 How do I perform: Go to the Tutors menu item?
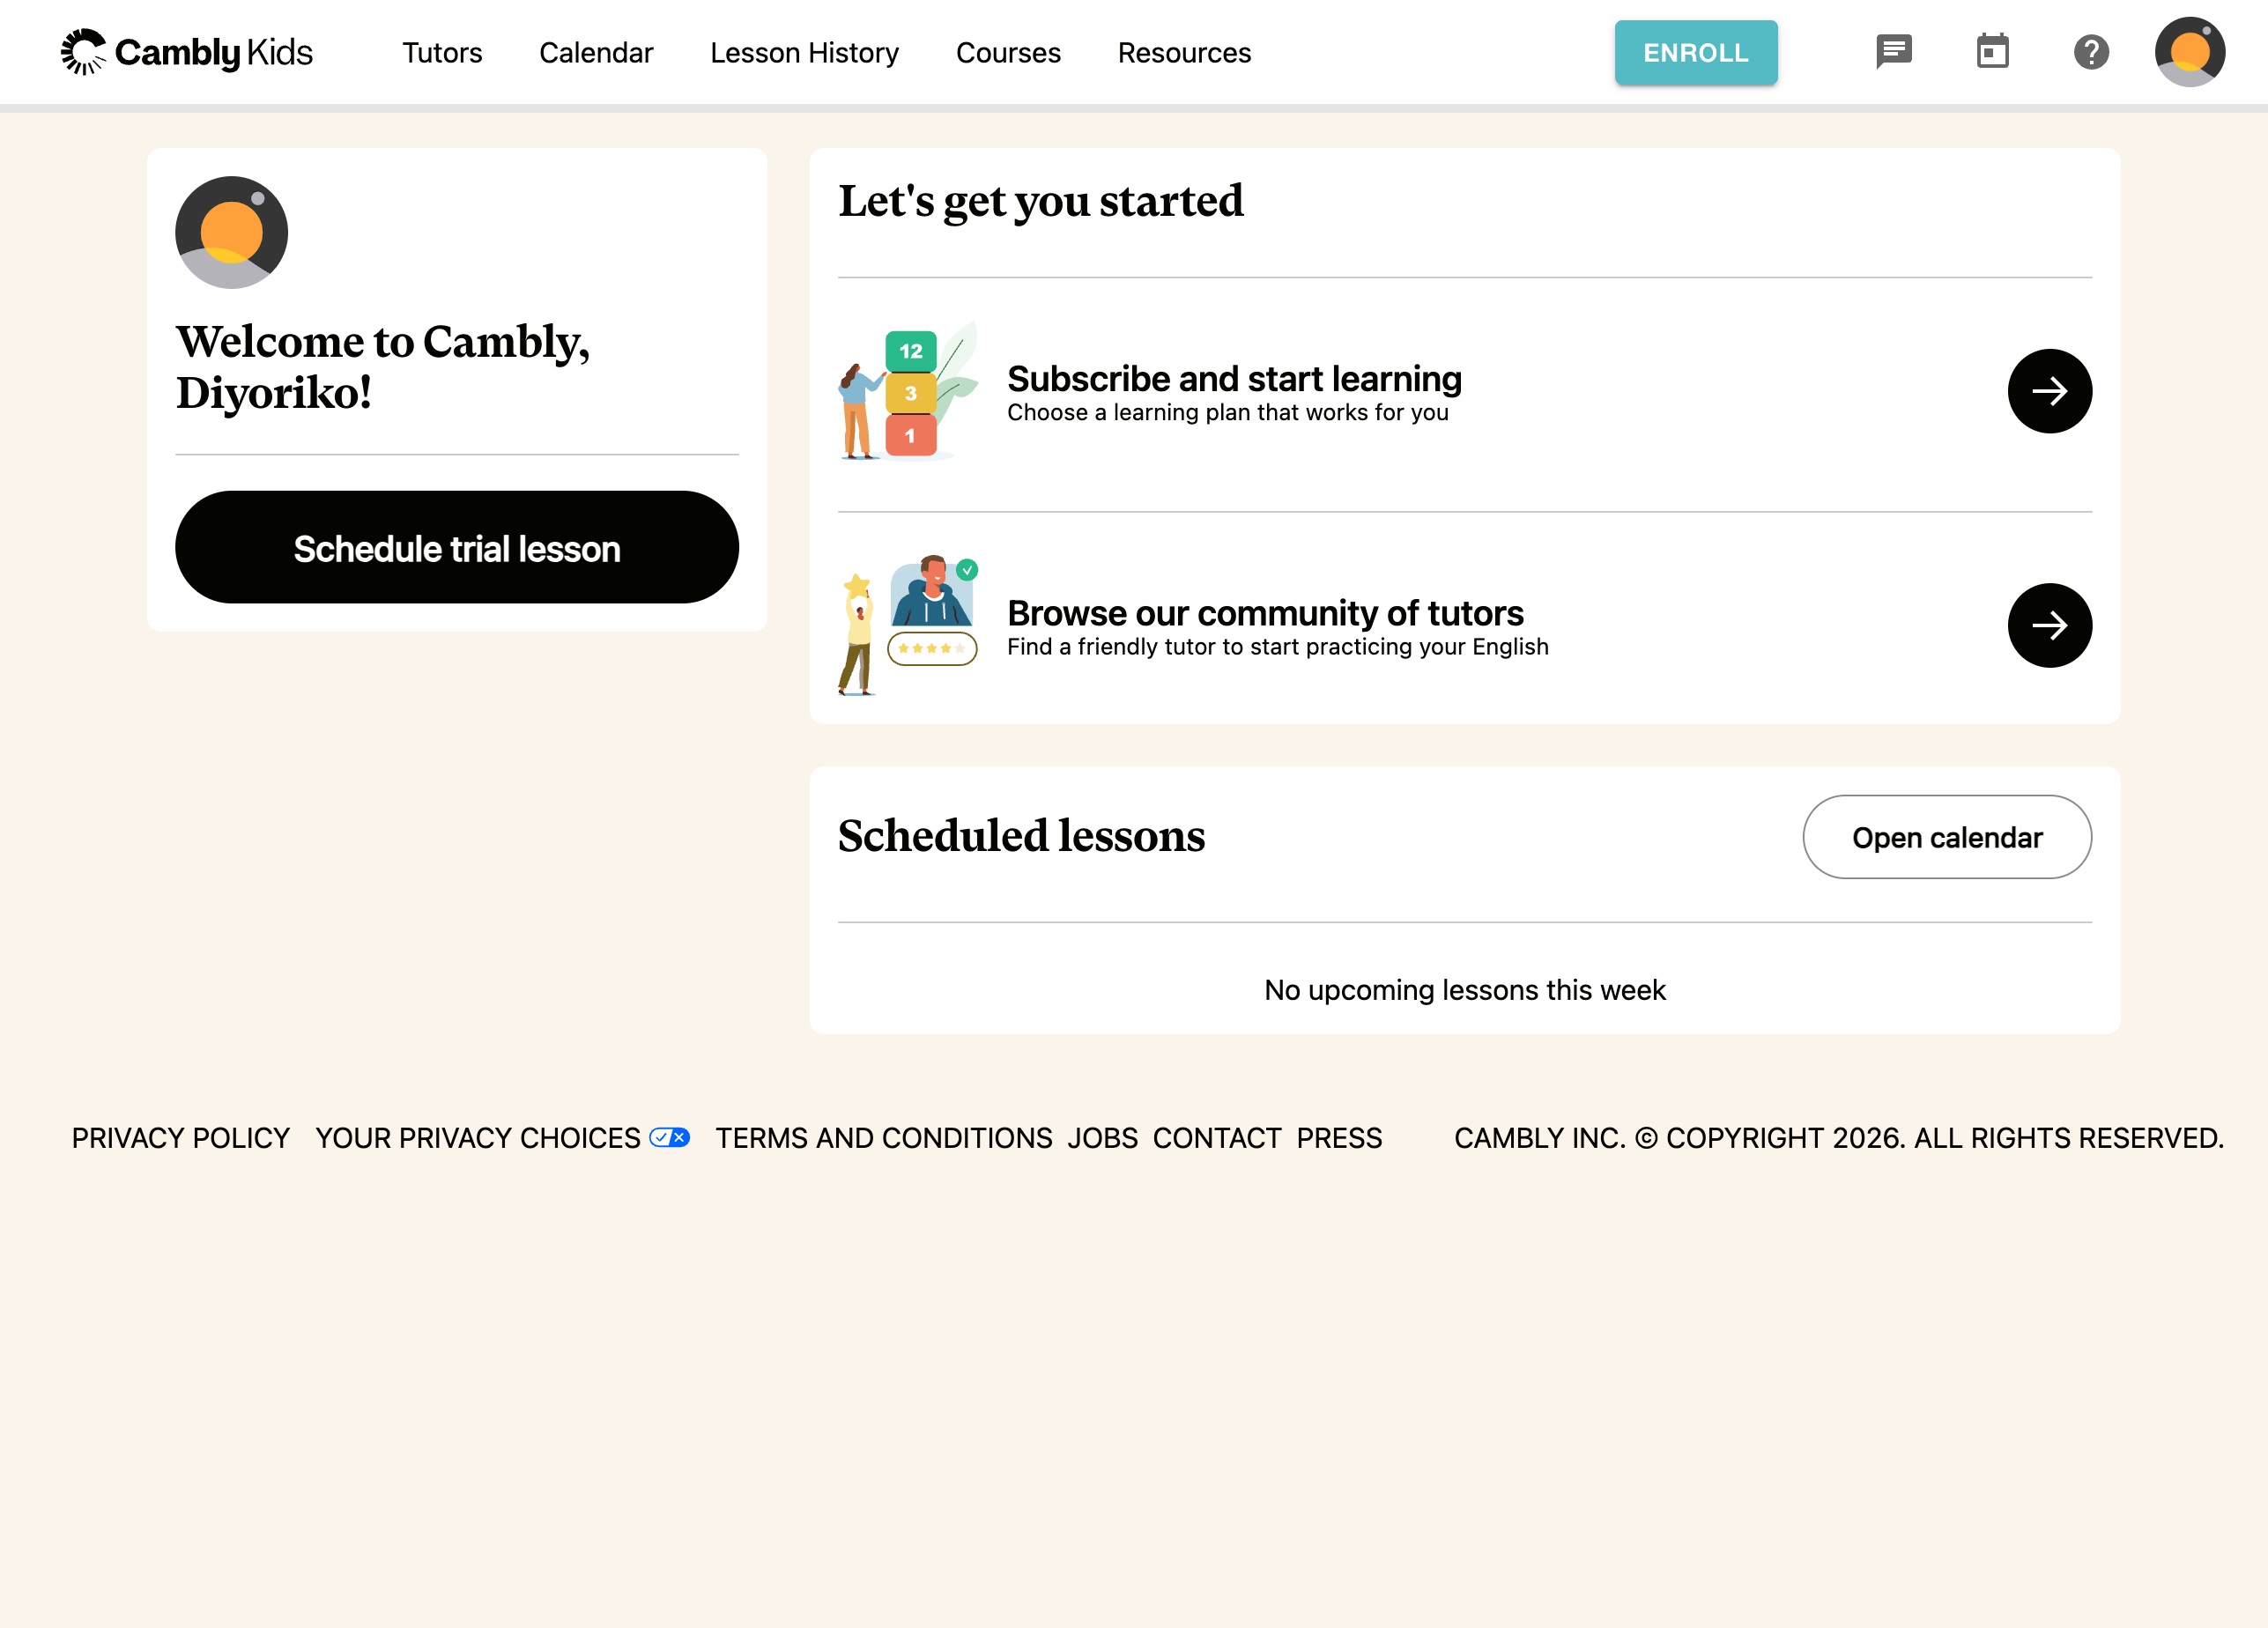[x=442, y=53]
